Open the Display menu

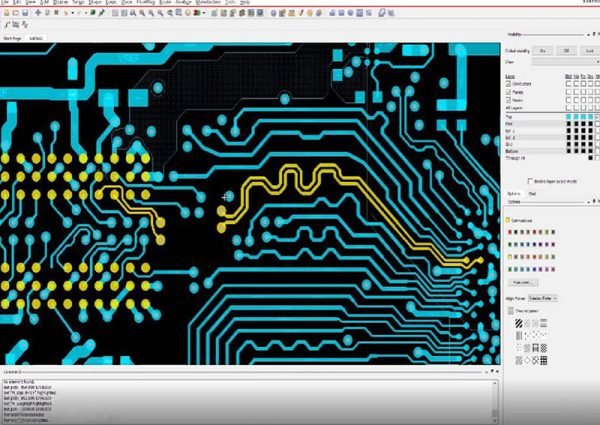60,2
